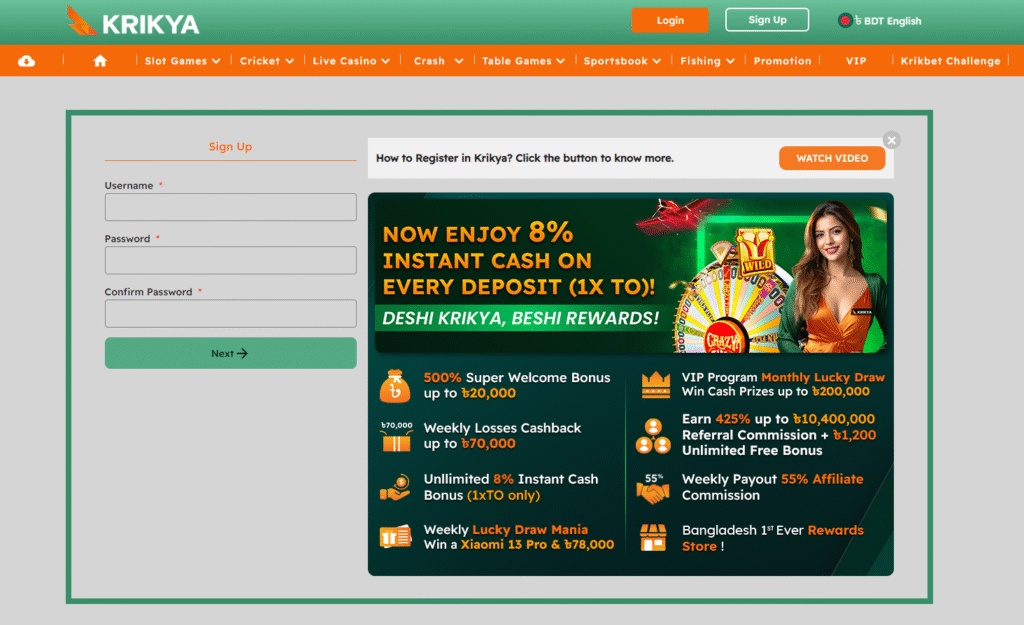Go to home via house icon
The width and height of the screenshot is (1024, 625).
100,61
